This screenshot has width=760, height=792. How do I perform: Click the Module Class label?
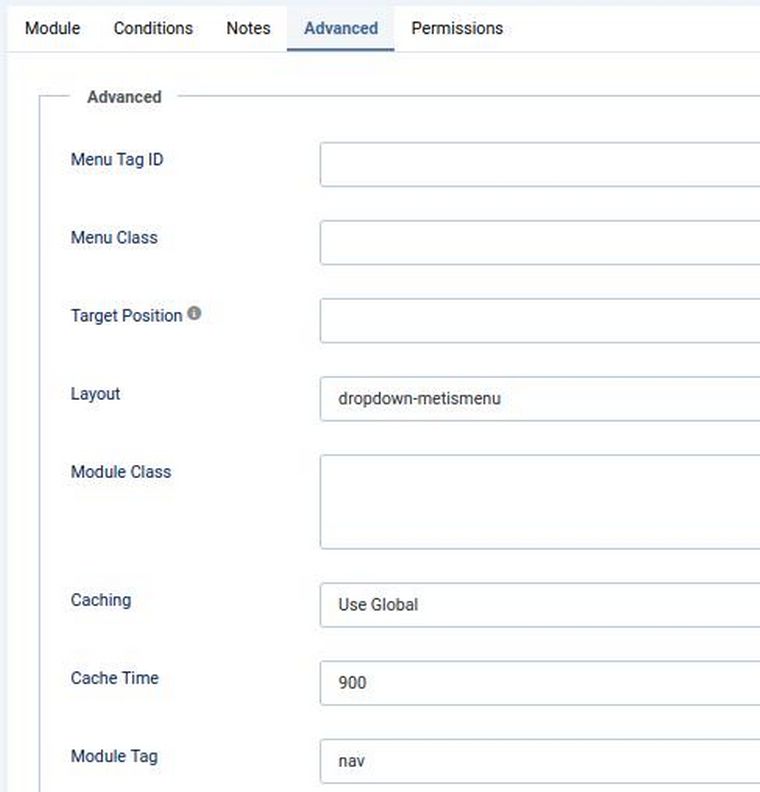(x=121, y=472)
